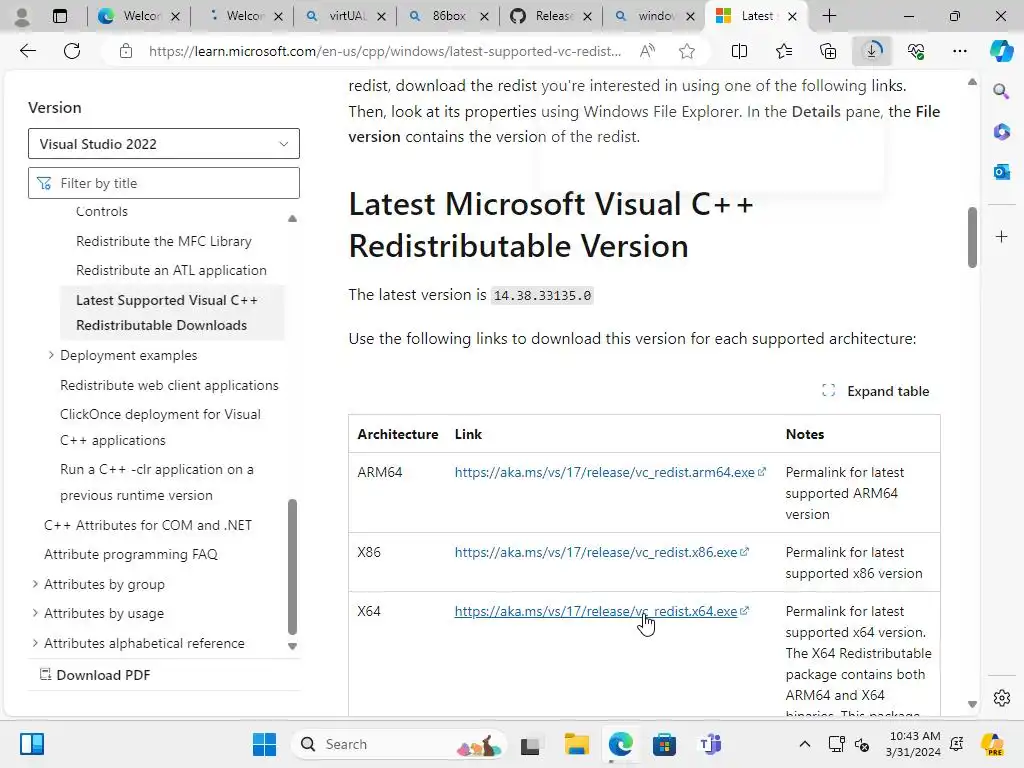Download the X86 vc_redist link
Viewport: 1024px width, 768px height.
tap(596, 552)
